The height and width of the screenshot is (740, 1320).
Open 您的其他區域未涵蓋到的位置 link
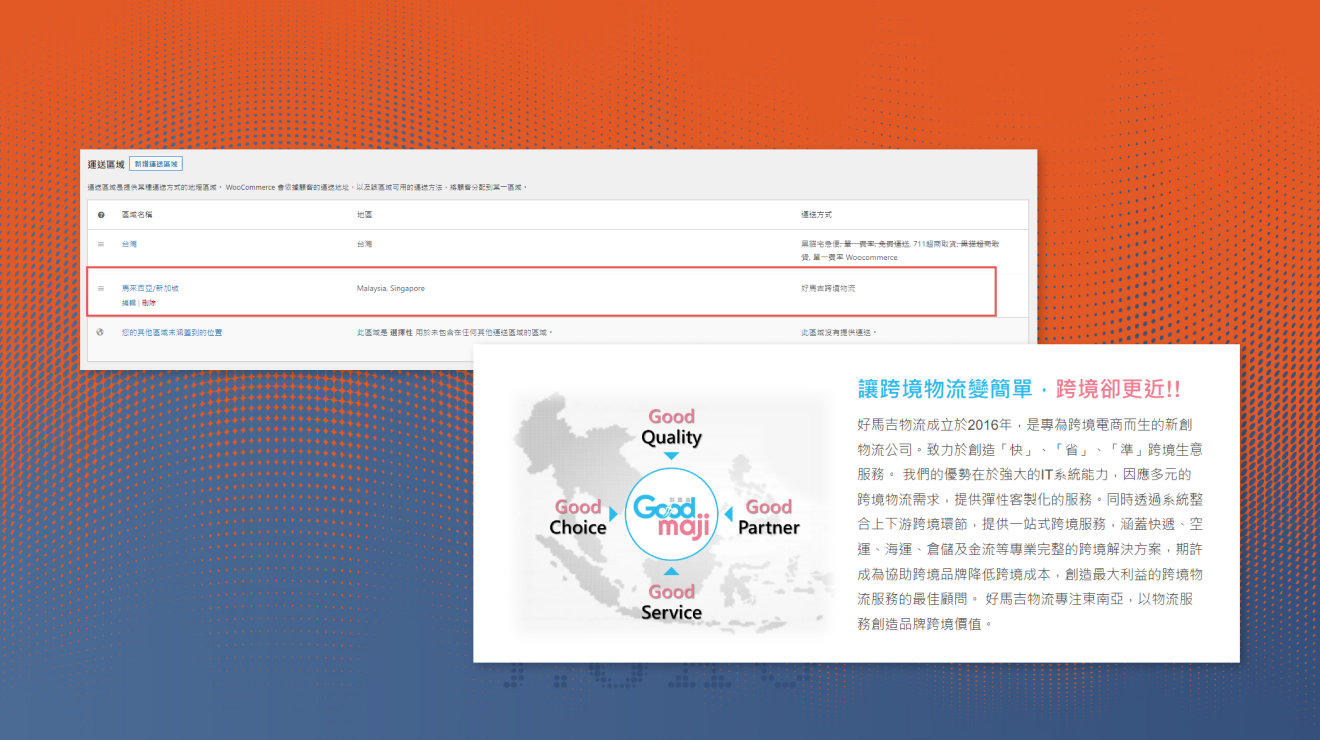[172, 332]
